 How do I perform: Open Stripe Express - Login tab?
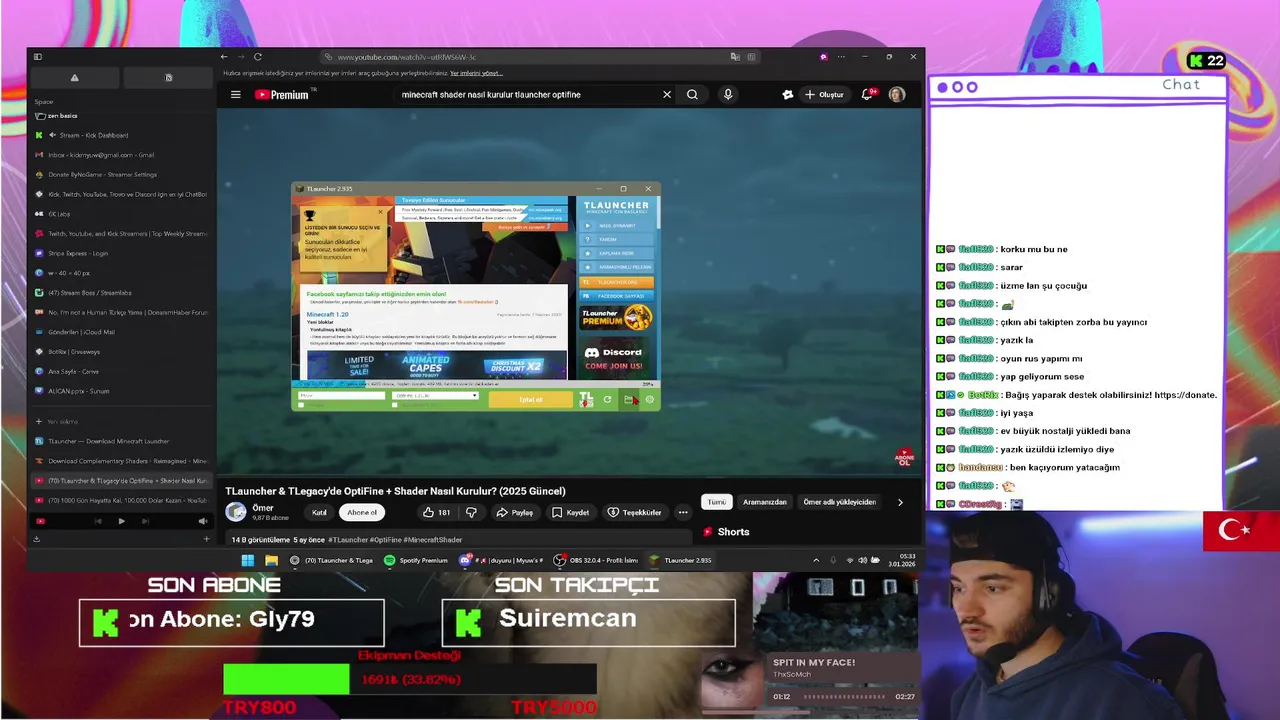120,253
